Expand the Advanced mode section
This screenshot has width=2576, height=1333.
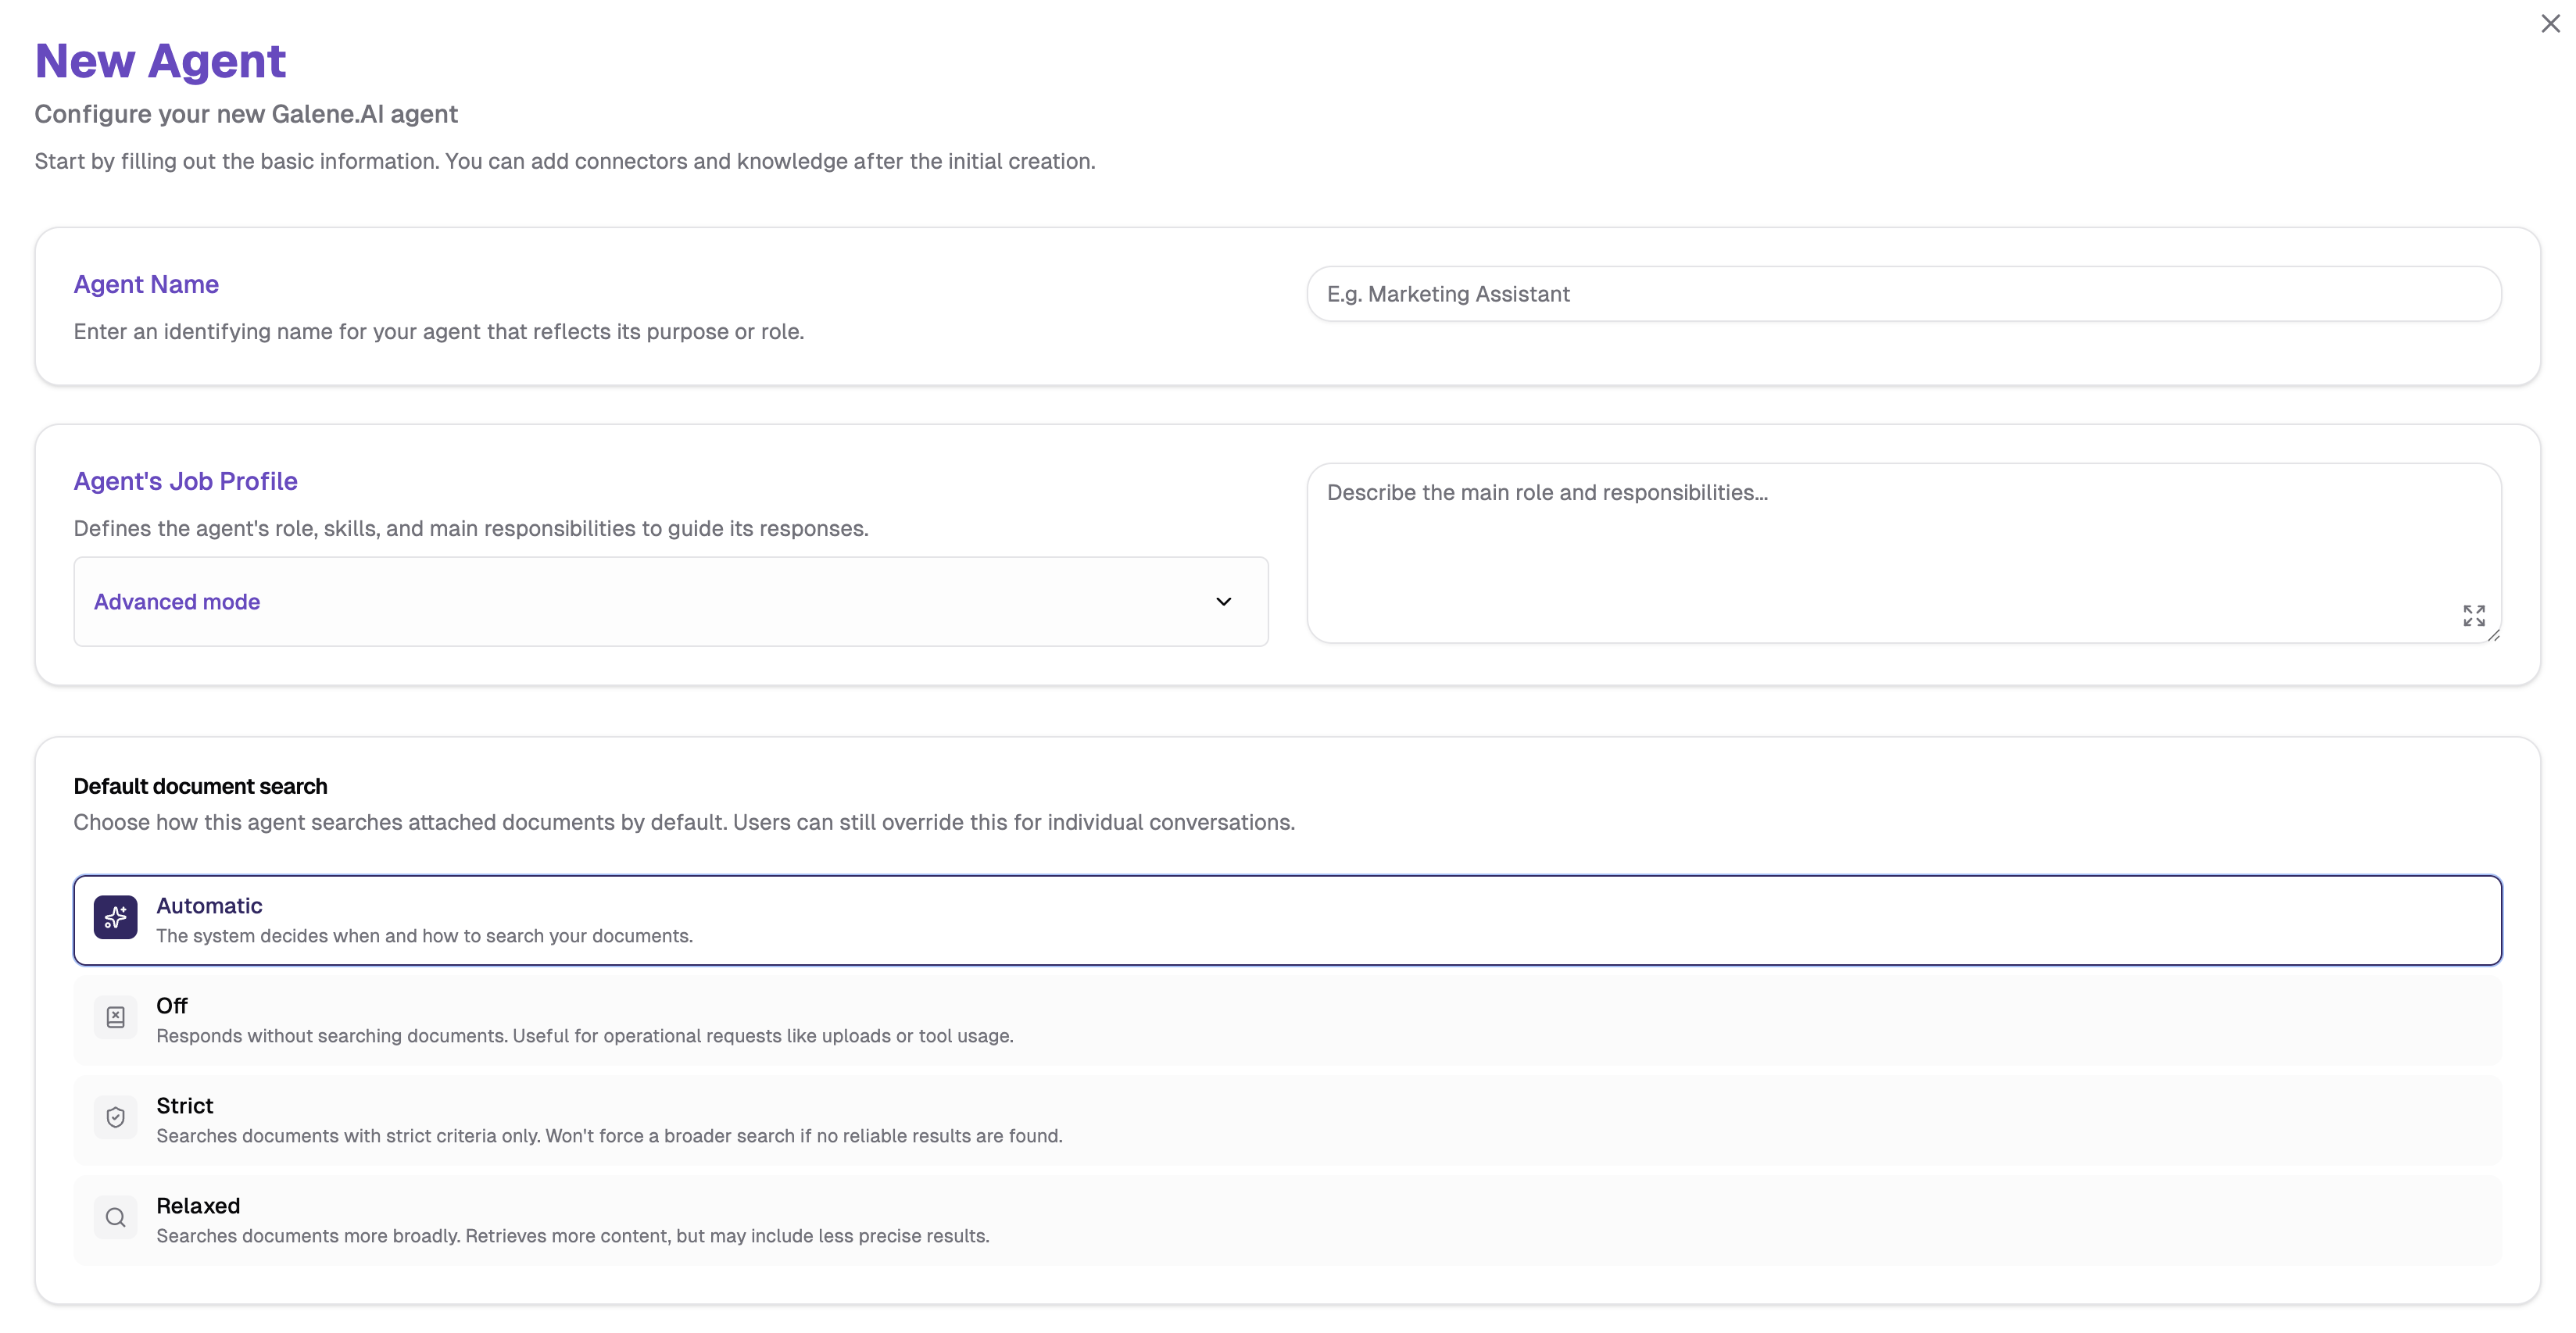coord(671,602)
